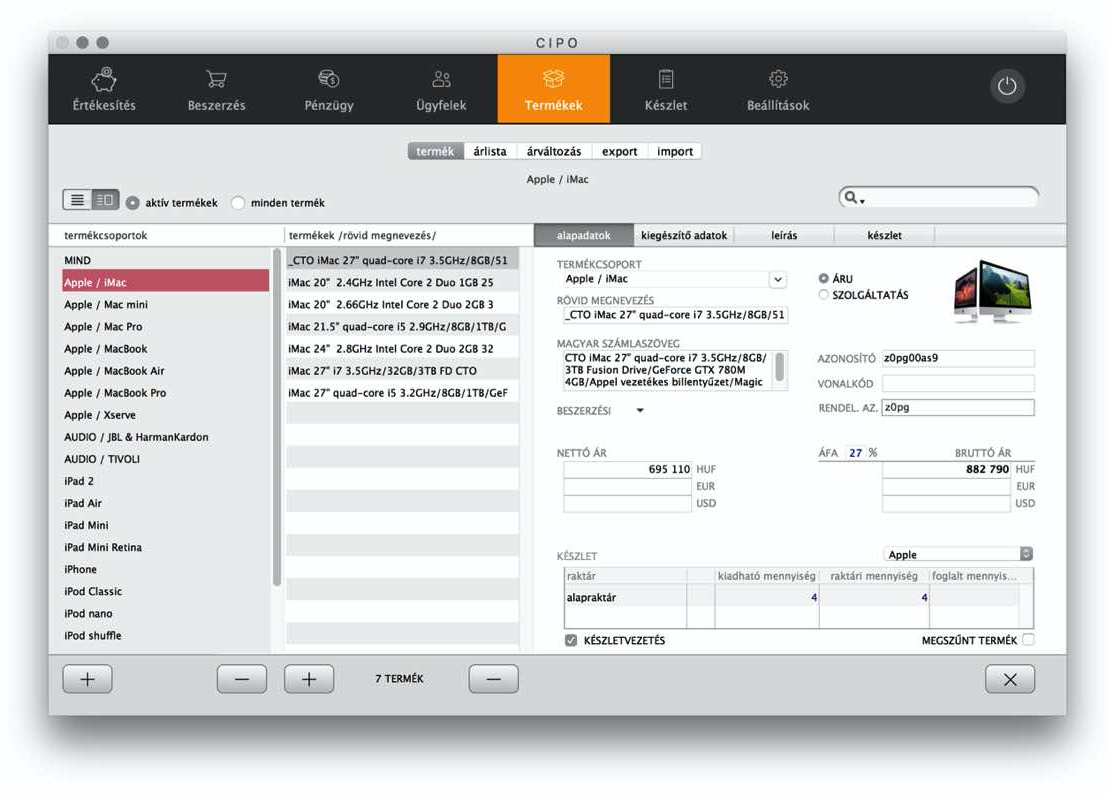Viewport: 1108px width, 796px height.
Task: Open the kiegészítő adatok tab
Action: click(684, 235)
